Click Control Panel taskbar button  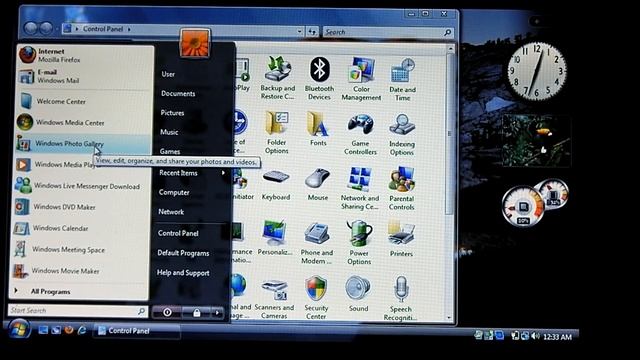[136, 331]
